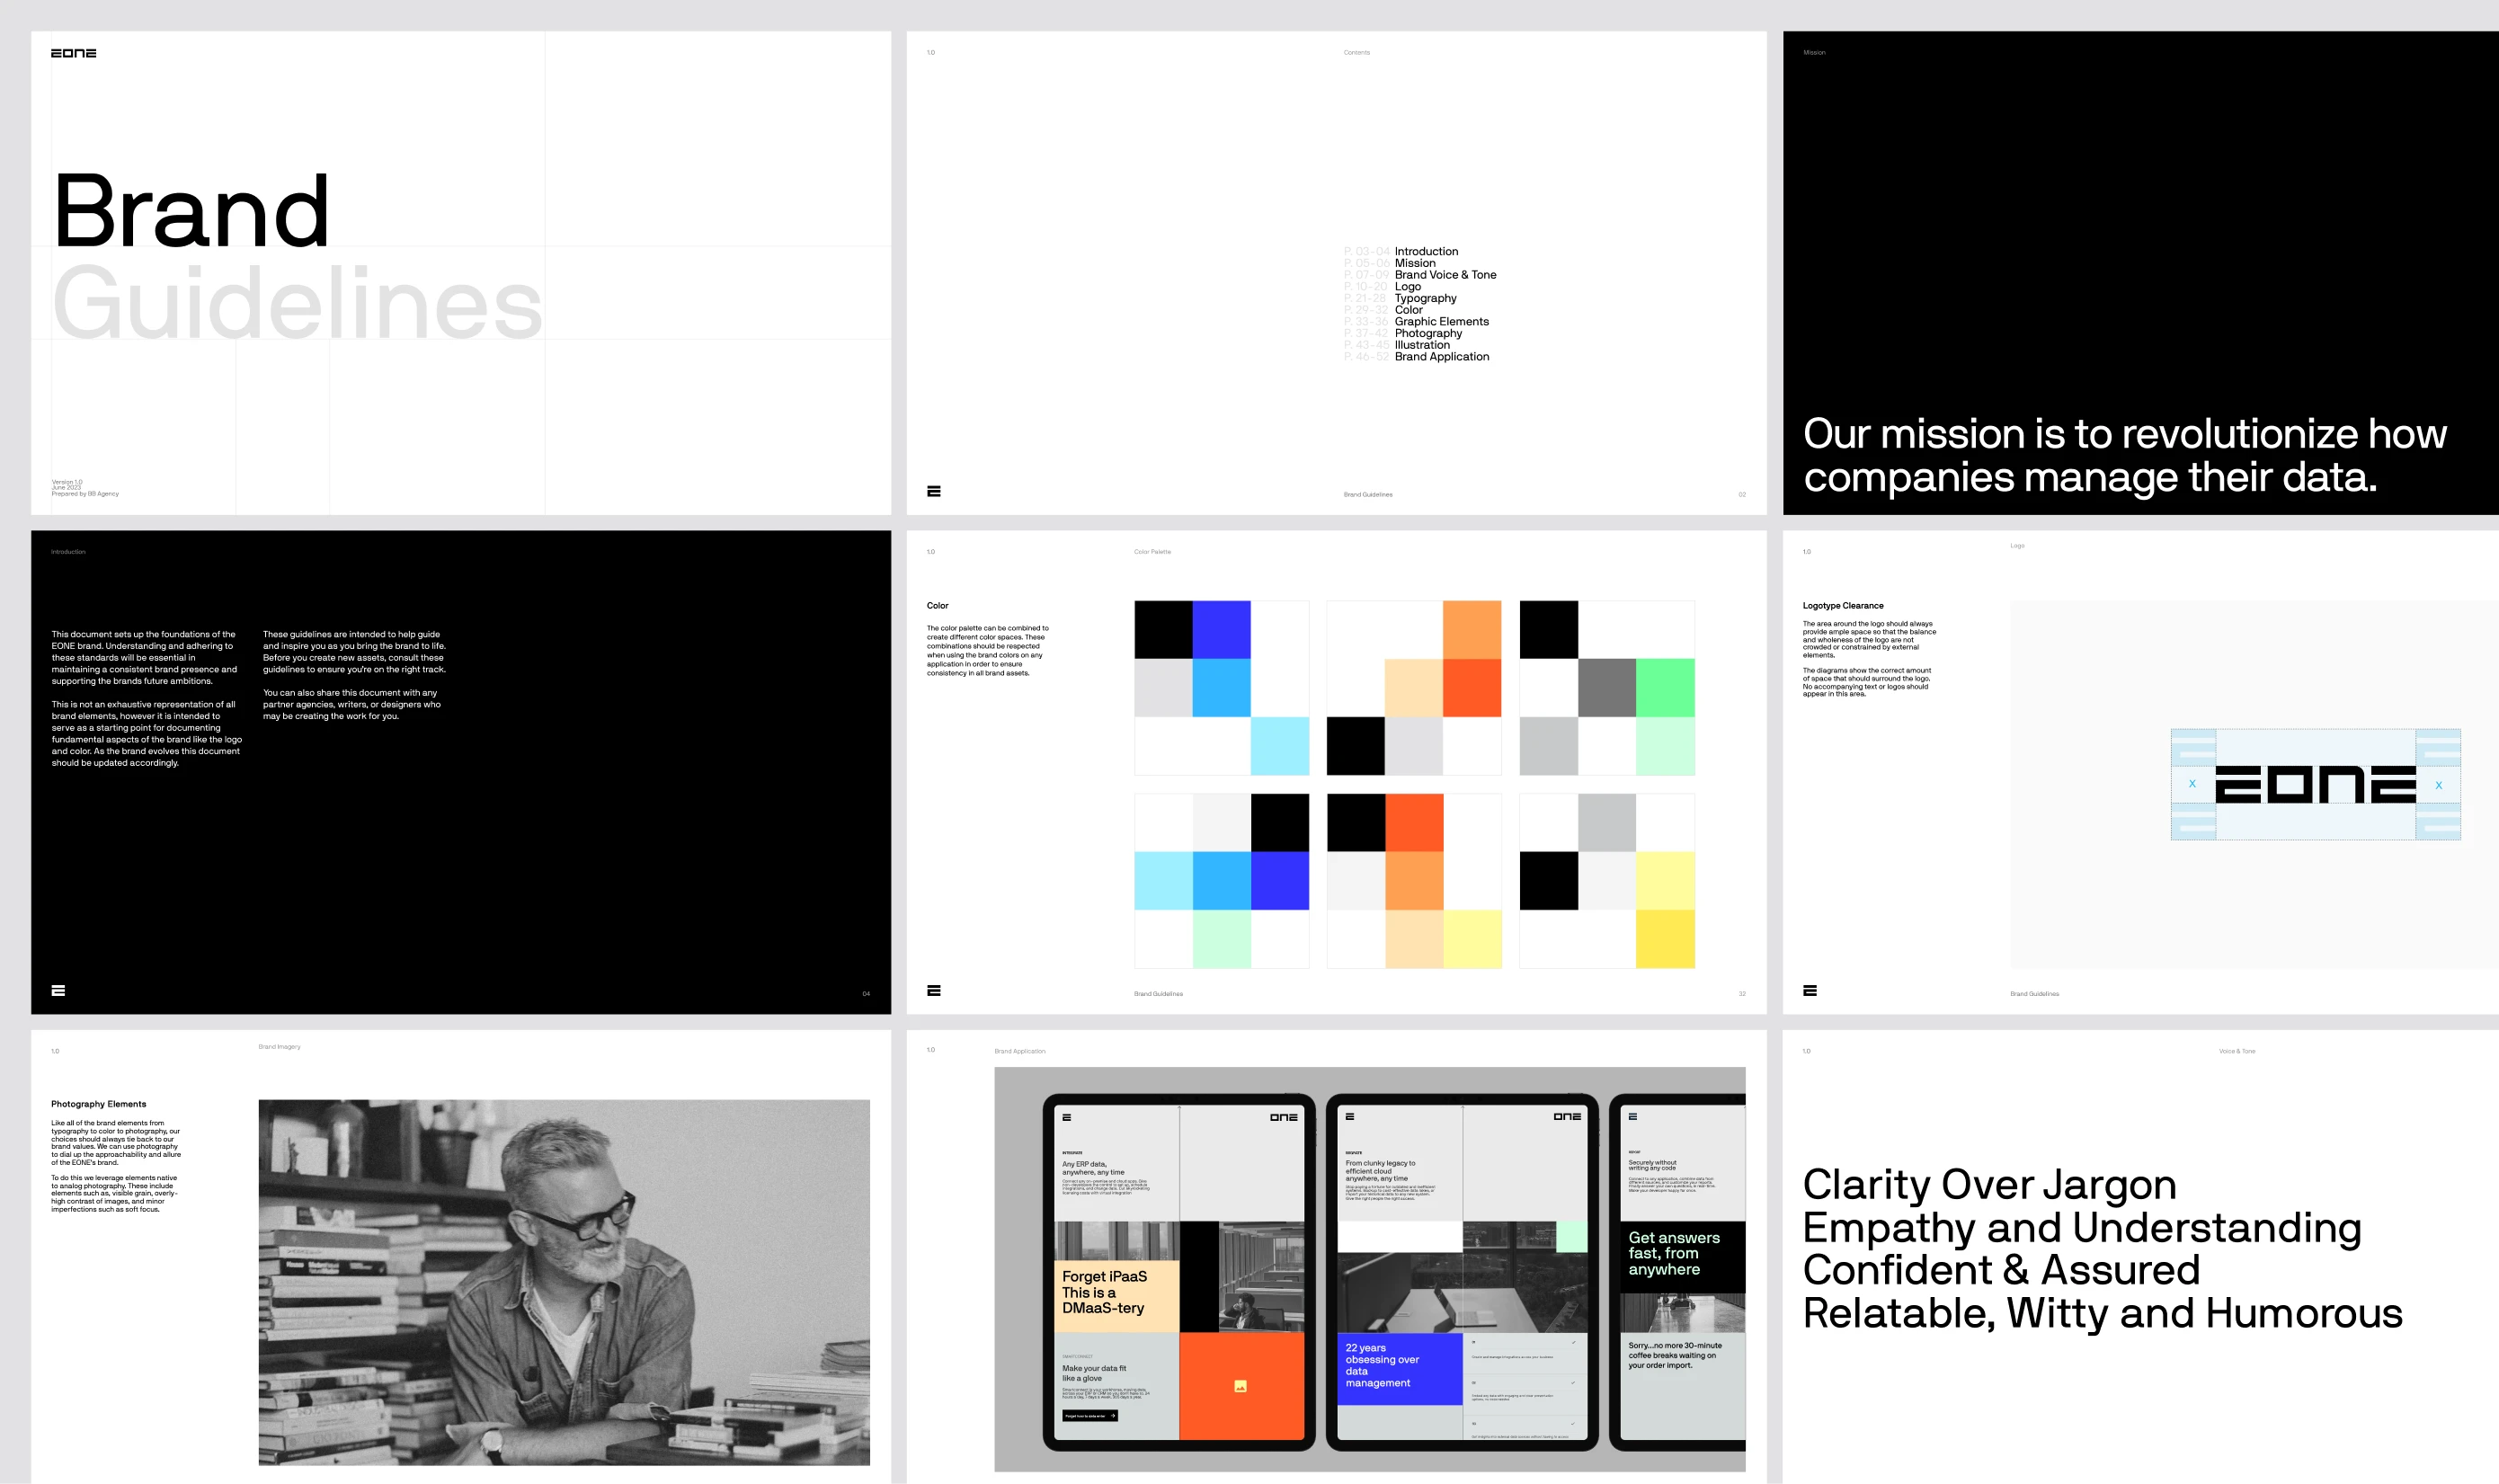Image resolution: width=2499 pixels, height=1484 pixels.
Task: Click the left X marker beside the EONE logotype
Action: 2192,784
